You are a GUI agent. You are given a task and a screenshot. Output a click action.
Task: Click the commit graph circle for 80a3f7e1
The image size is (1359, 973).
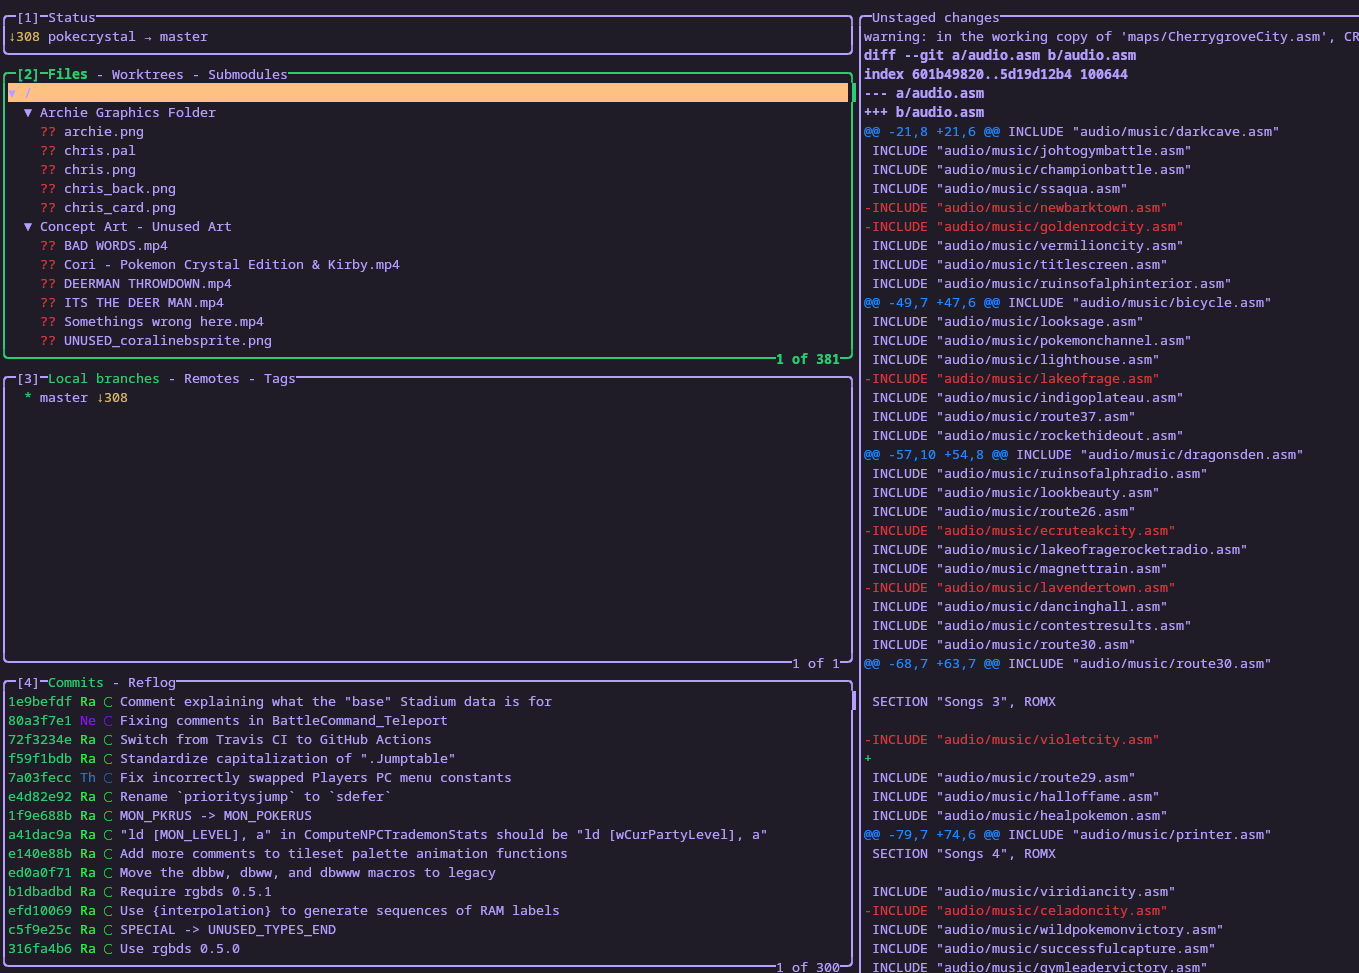click(108, 721)
